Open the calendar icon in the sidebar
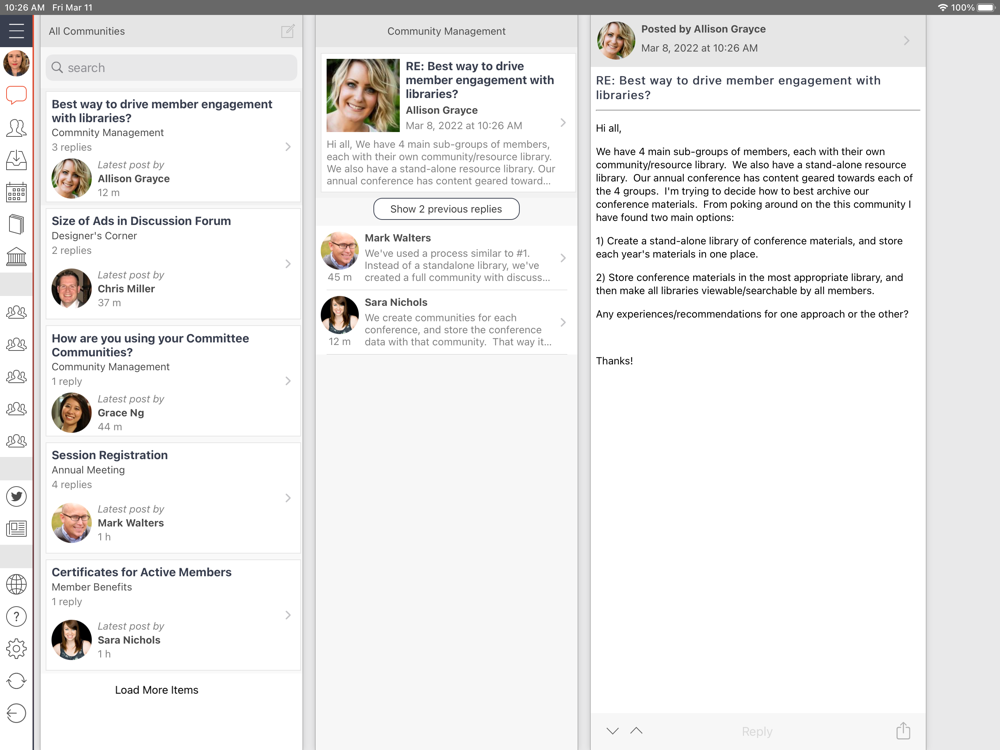Image resolution: width=1000 pixels, height=750 pixels. pyautogui.click(x=16, y=193)
